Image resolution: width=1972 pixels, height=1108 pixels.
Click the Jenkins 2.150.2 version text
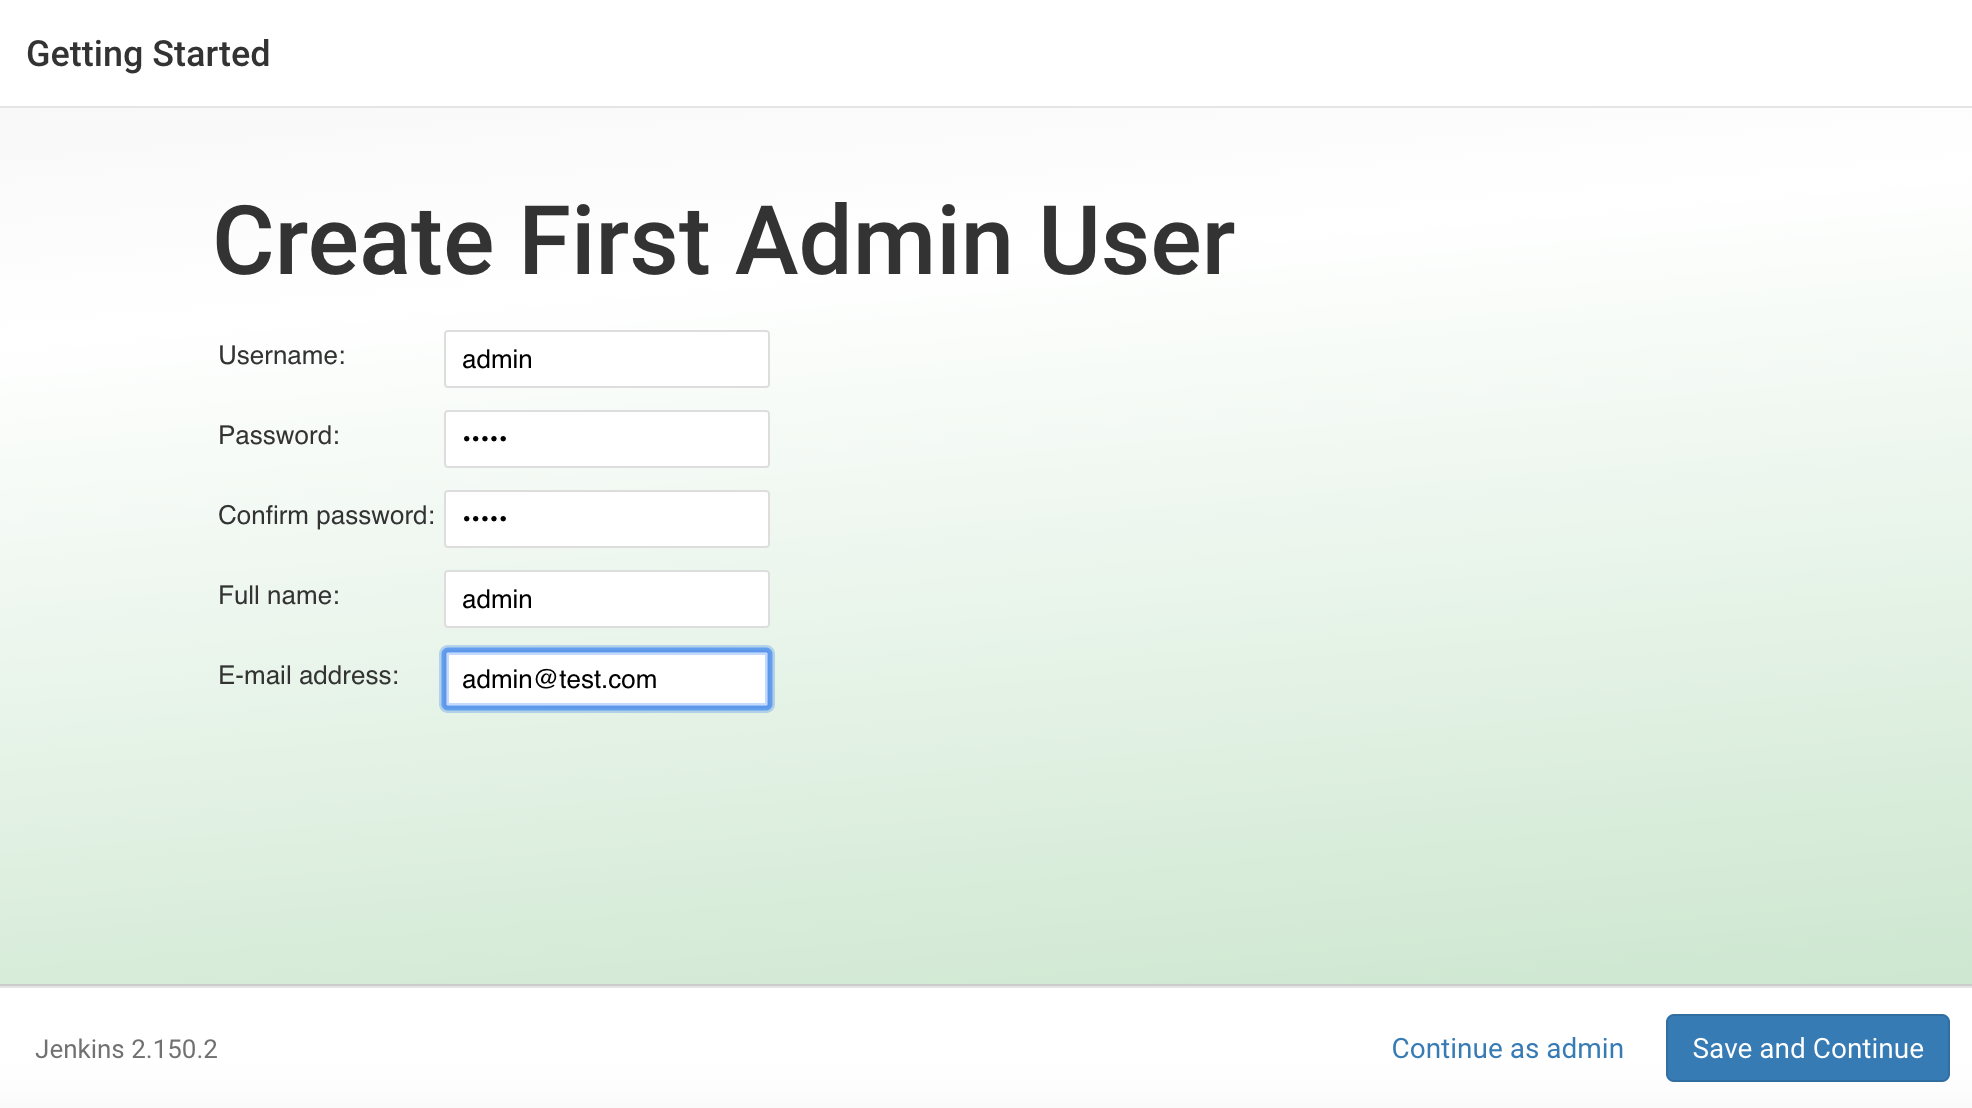(x=126, y=1049)
